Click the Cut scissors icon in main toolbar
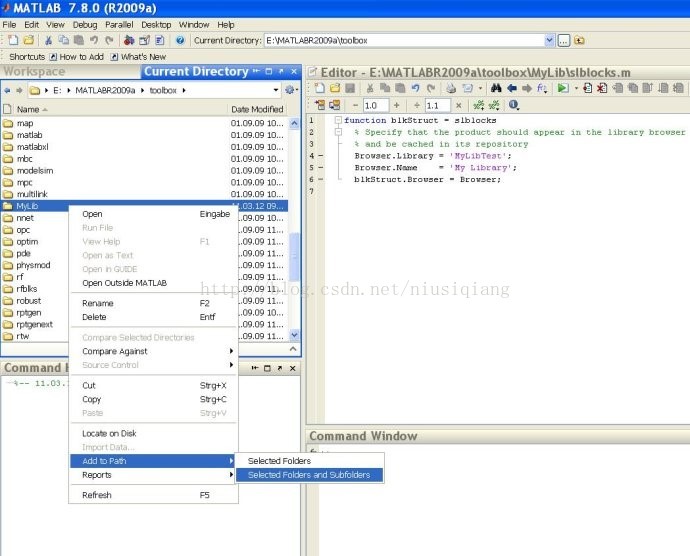The image size is (690, 556). click(x=48, y=41)
